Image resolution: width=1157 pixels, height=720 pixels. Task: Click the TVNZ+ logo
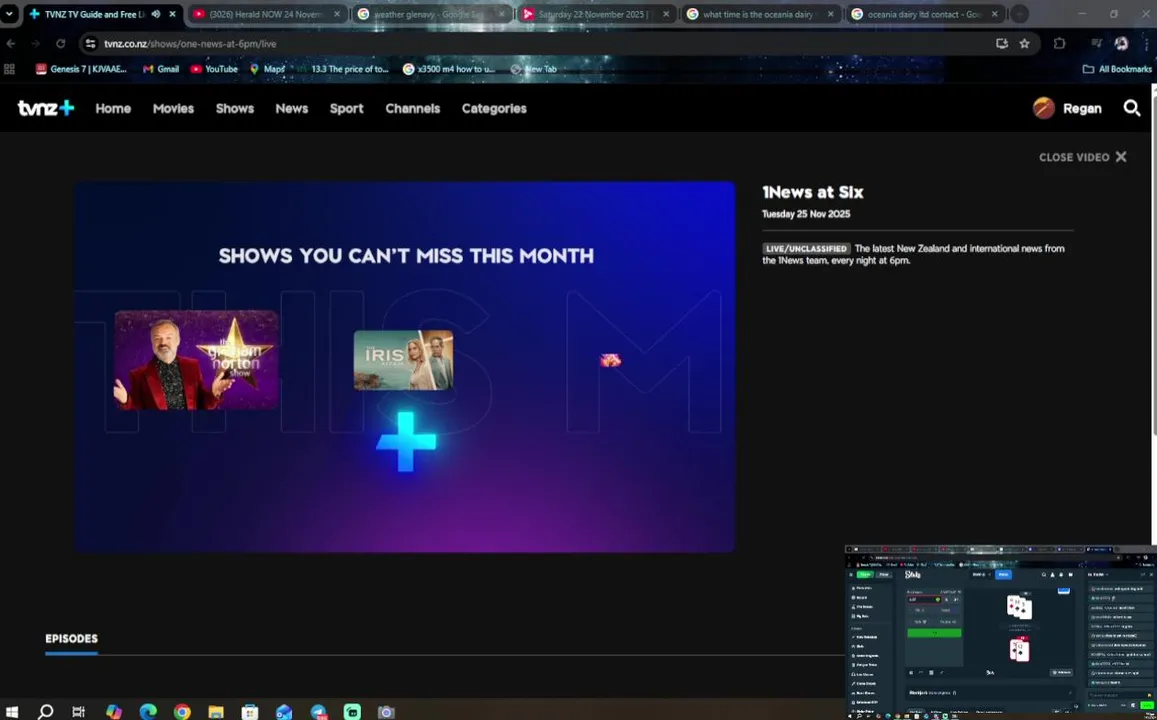[x=46, y=108]
